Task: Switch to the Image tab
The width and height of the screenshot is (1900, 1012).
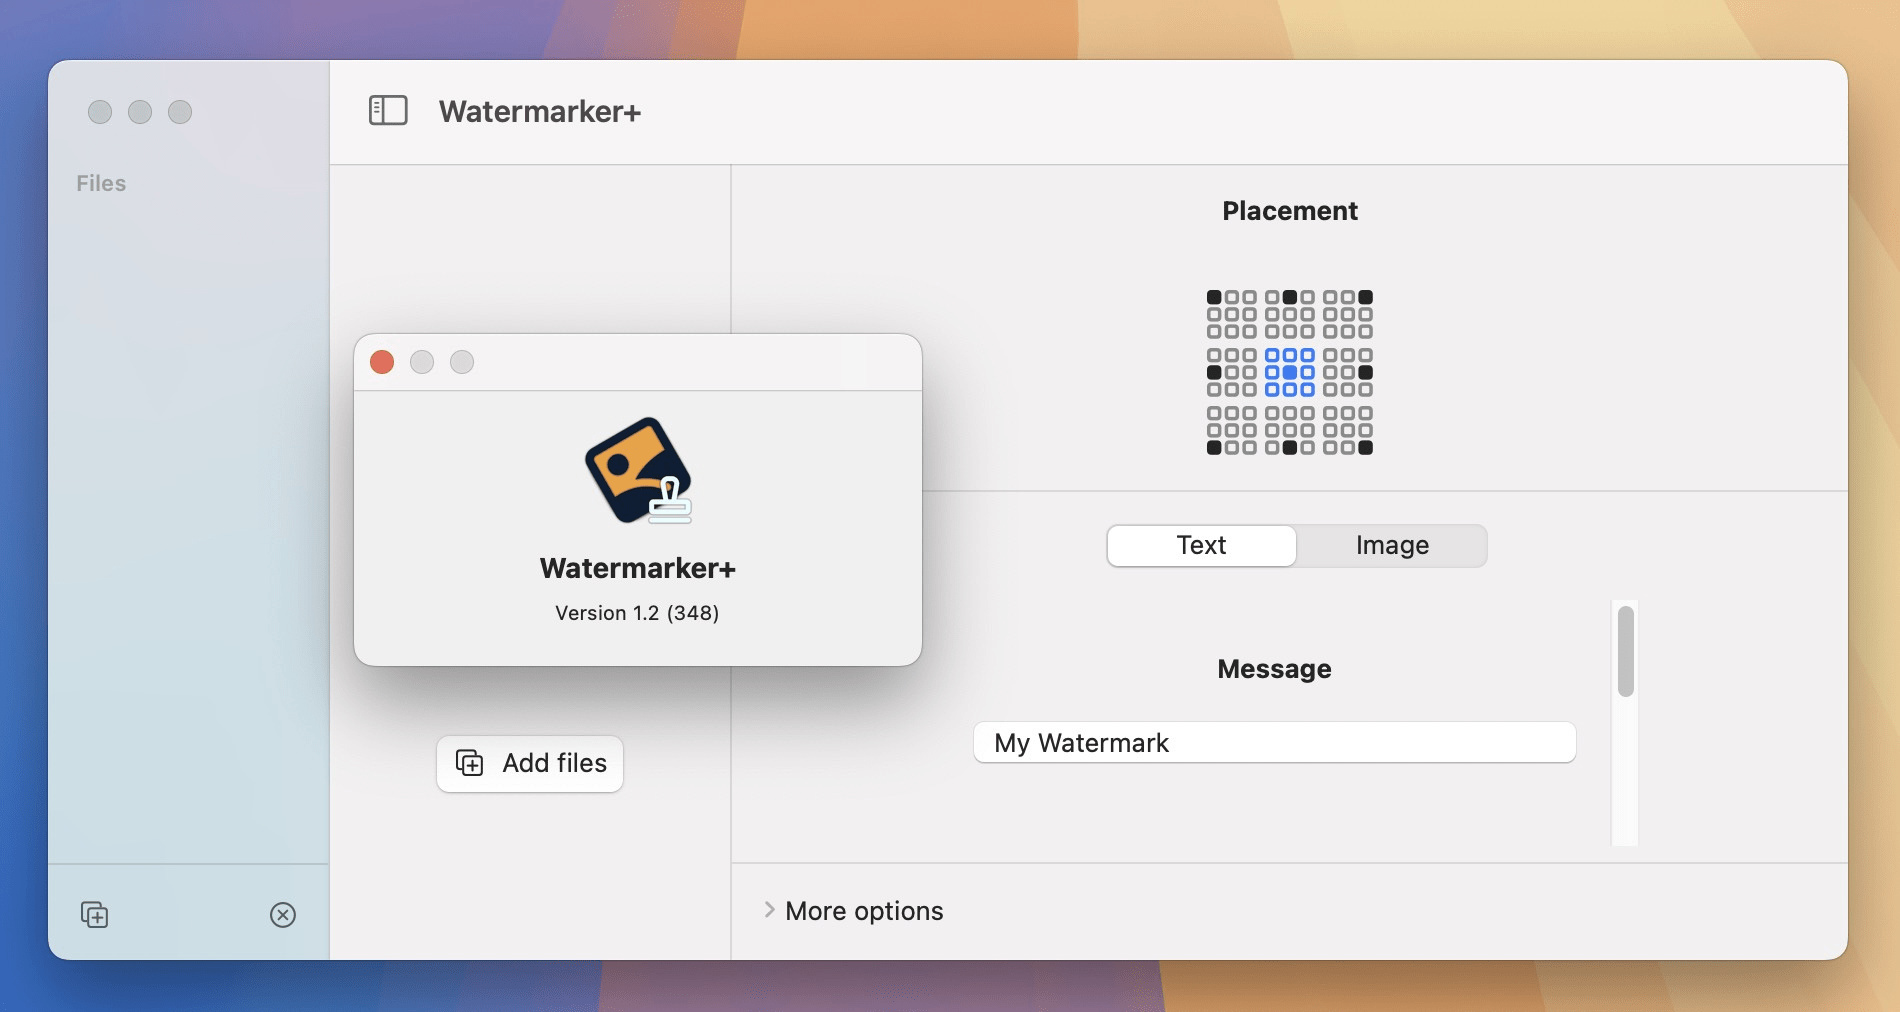Action: [x=1391, y=546]
